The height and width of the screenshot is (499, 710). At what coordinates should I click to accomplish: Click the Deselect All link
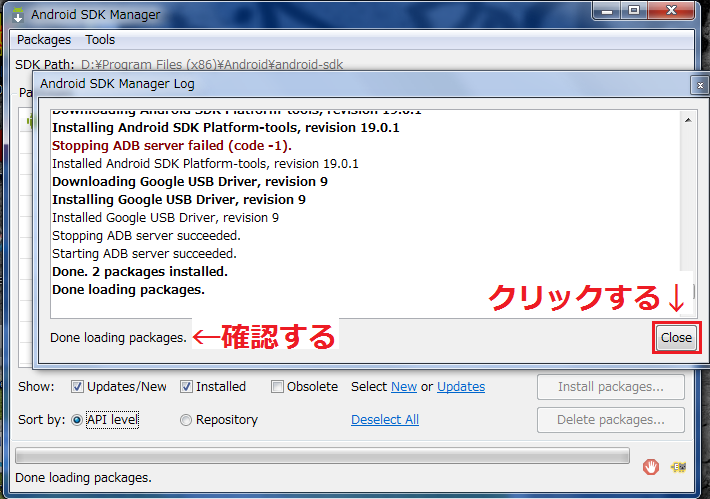tap(385, 420)
